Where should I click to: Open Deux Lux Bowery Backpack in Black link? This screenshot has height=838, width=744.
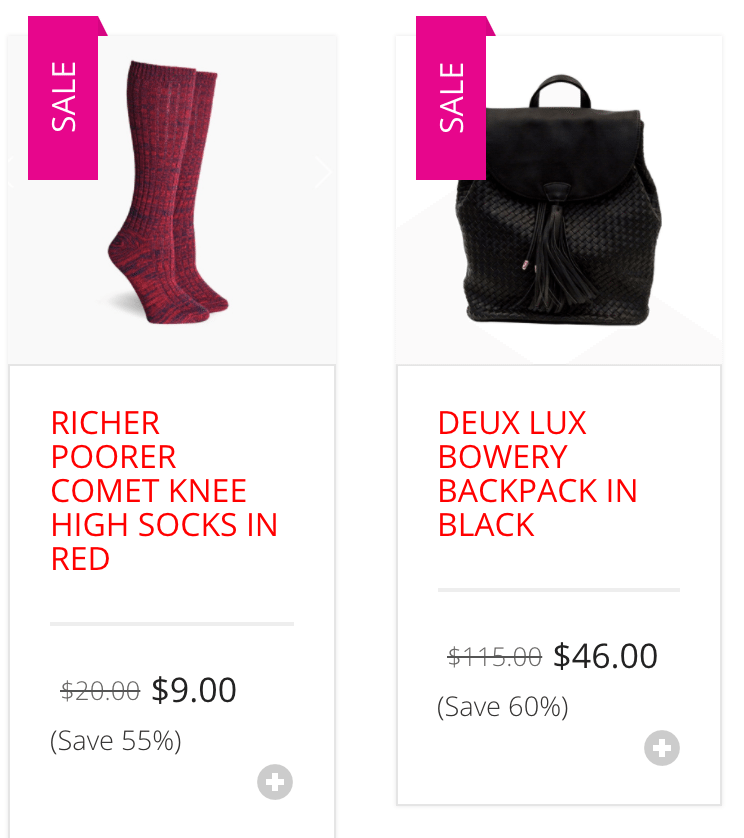click(537, 474)
